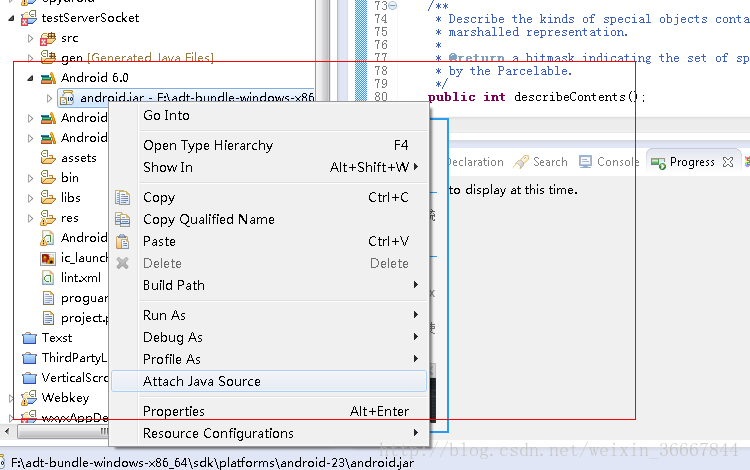This screenshot has width=750, height=470.
Task: Click horizontal scrollbar left arrow in explorer
Action: click(x=7, y=431)
